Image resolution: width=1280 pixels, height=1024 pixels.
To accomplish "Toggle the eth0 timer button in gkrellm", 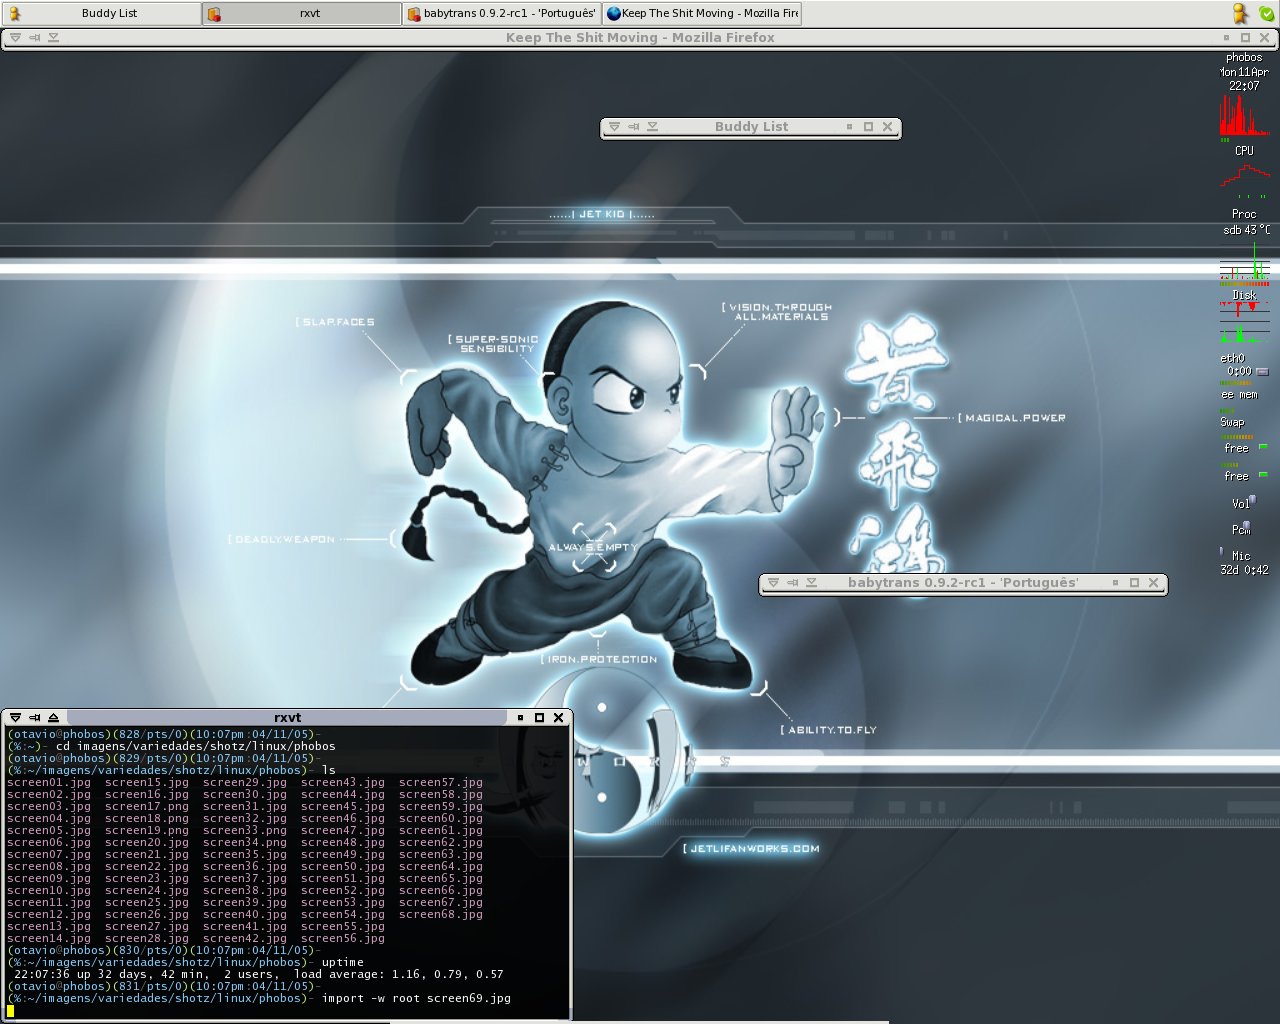I will point(1262,371).
